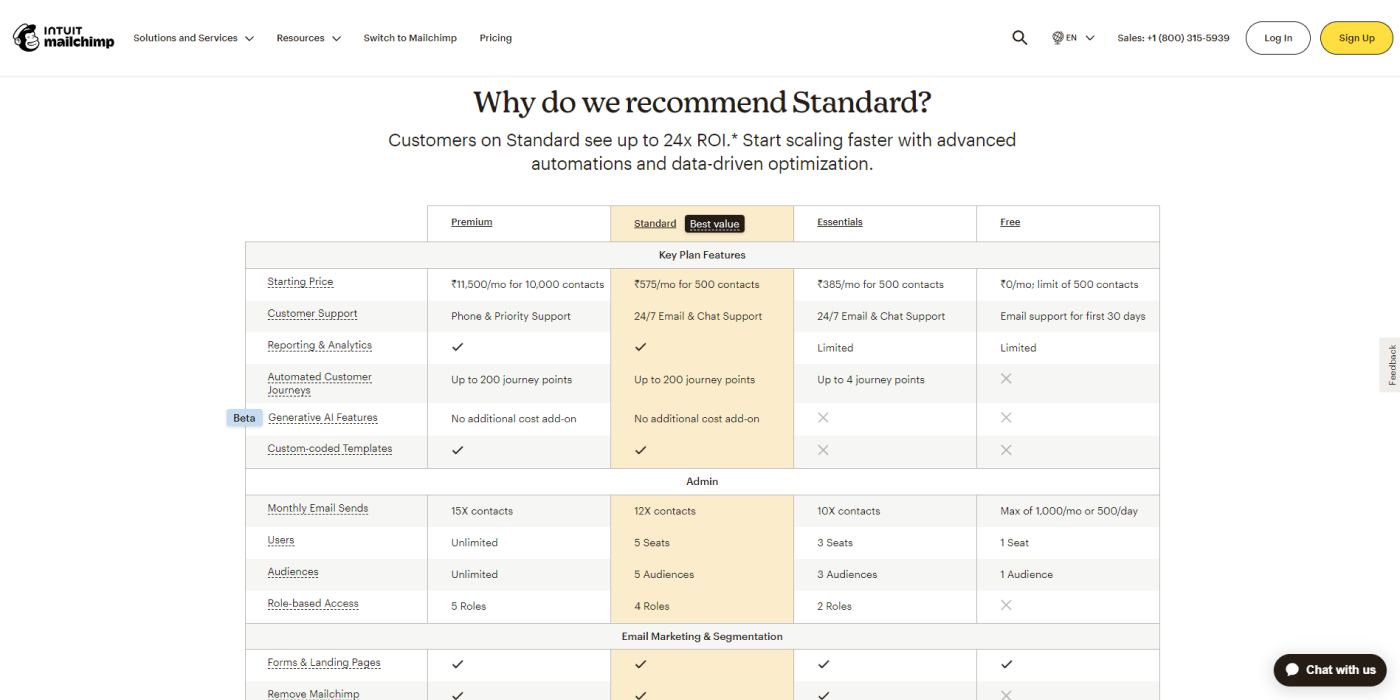Open Switch to Mailchimp nav item
Viewport: 1400px width, 700px height.
pos(410,38)
